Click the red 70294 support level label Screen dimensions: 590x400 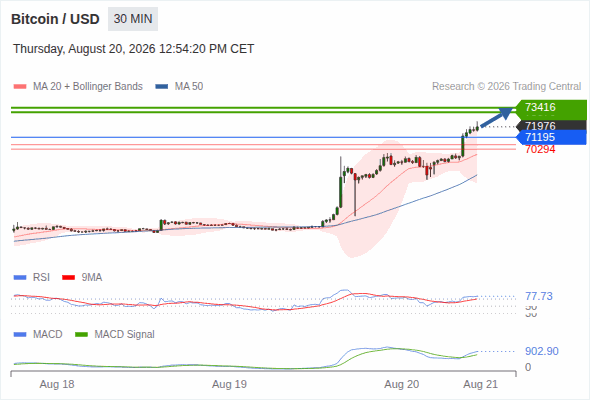click(540, 149)
